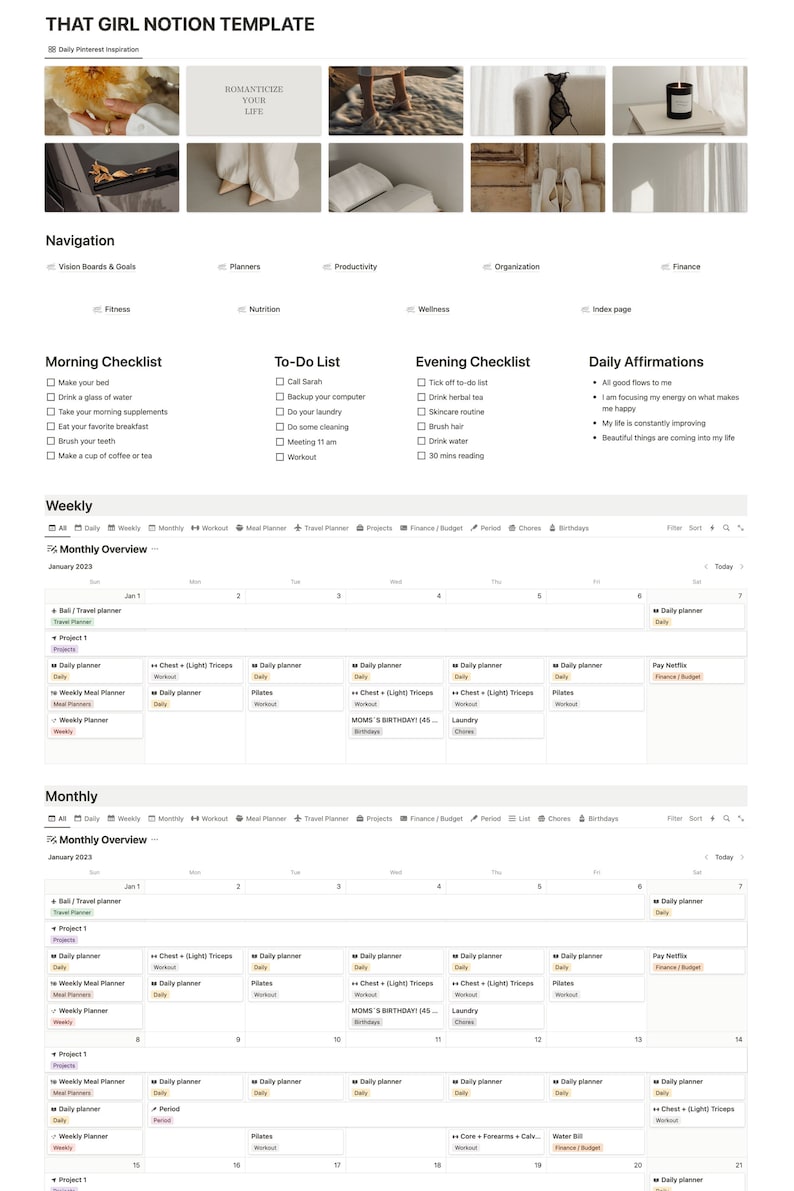Open the Wellness page link
This screenshot has width=794, height=1191.
(428, 309)
